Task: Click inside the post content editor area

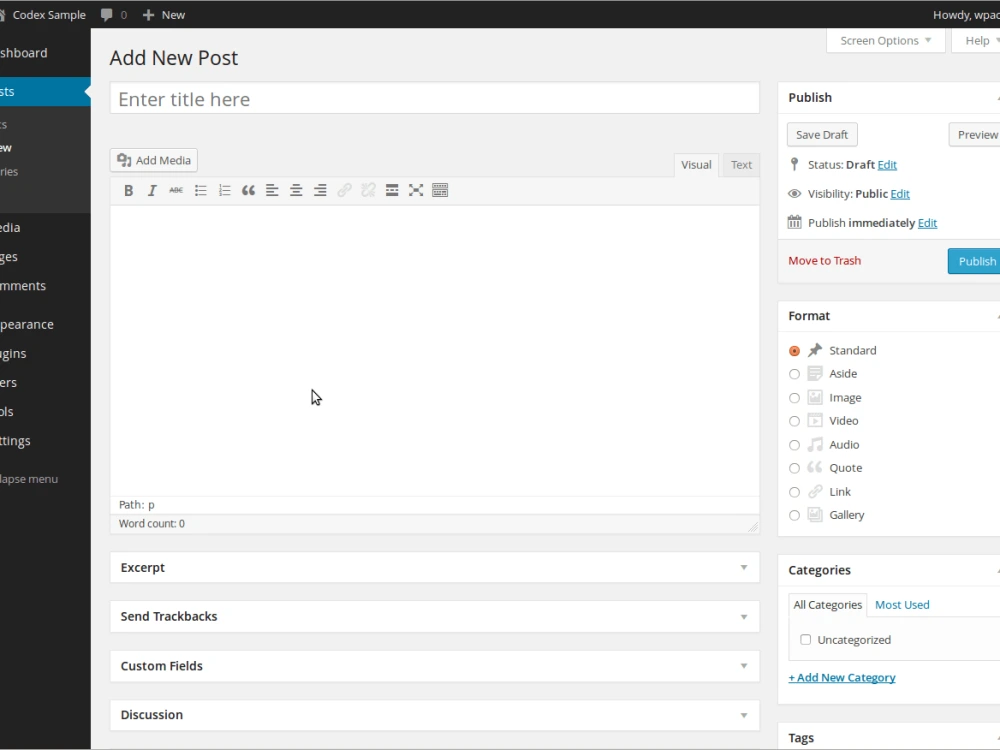Action: point(434,350)
